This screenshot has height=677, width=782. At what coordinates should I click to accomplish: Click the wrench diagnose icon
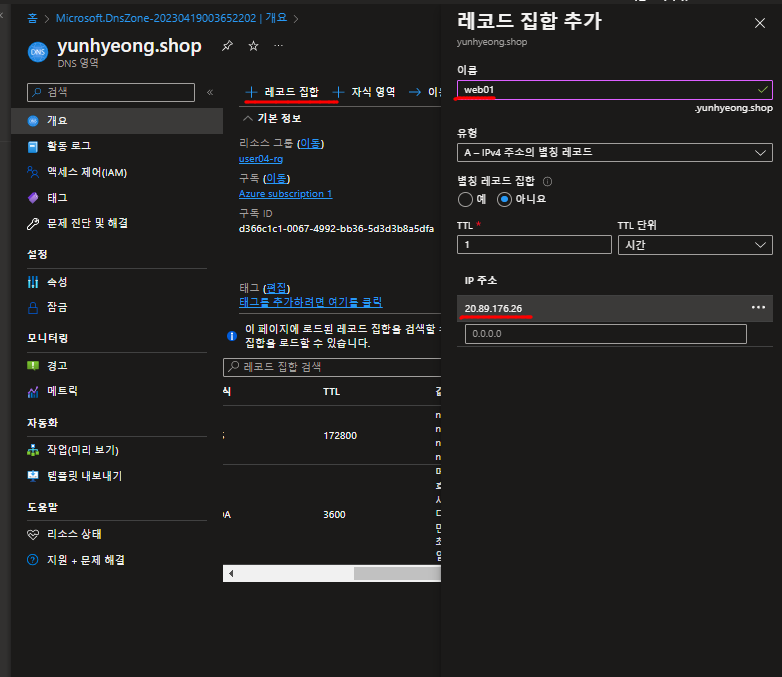tap(33, 224)
